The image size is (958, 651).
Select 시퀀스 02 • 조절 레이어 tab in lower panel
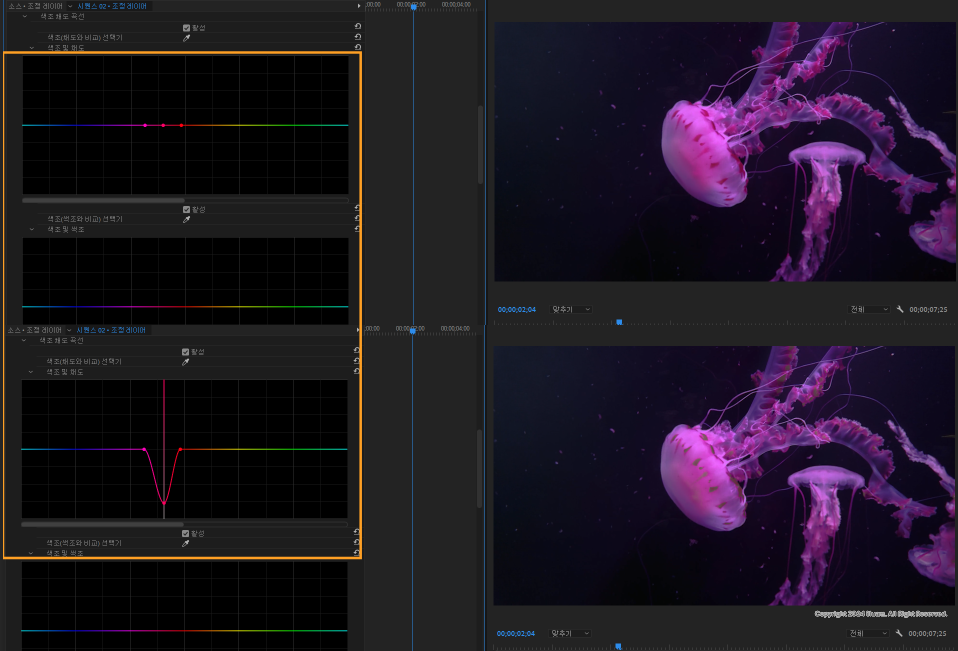click(111, 330)
